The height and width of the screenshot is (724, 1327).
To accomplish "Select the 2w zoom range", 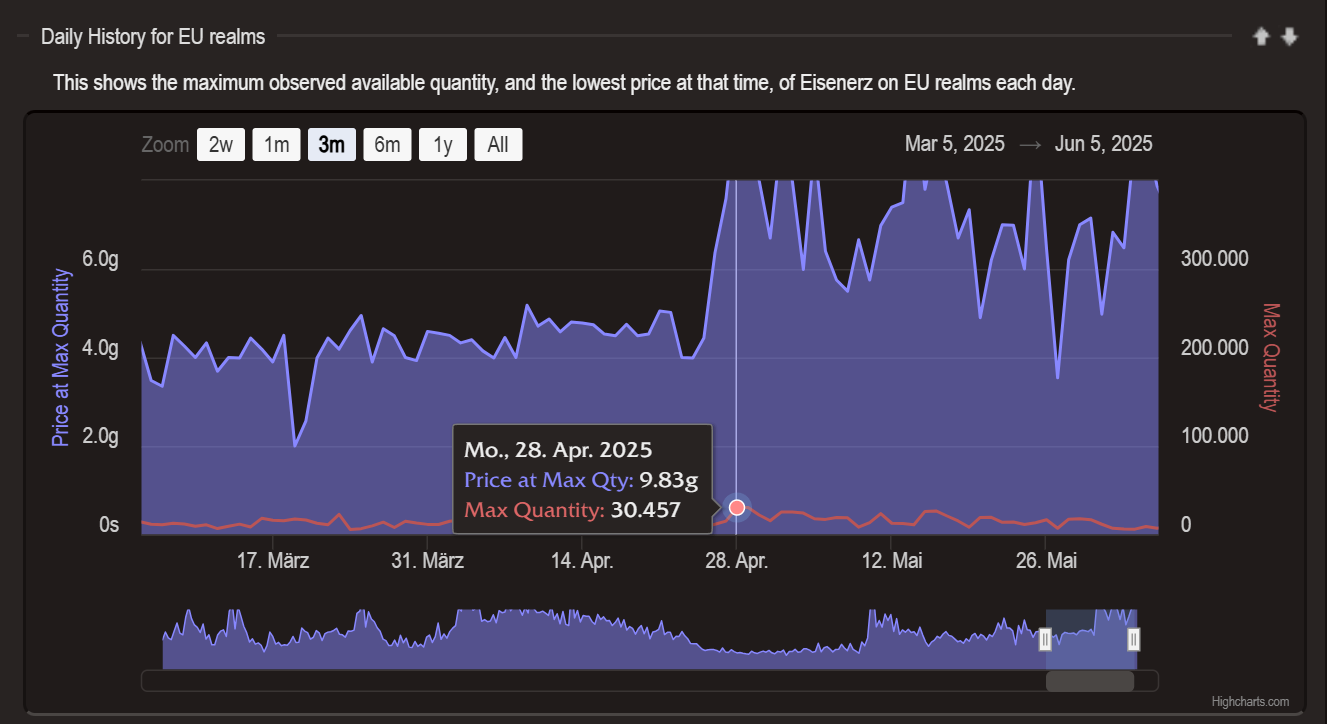I will (x=220, y=143).
